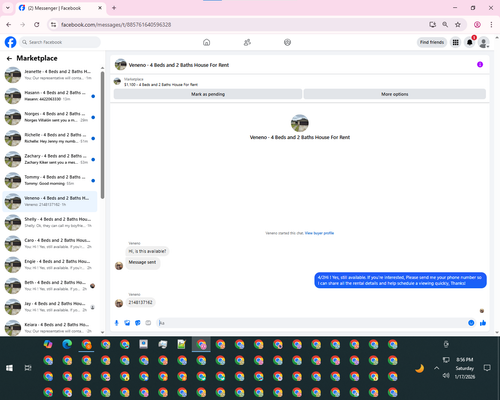Bookmark this page with the star

point(458,25)
